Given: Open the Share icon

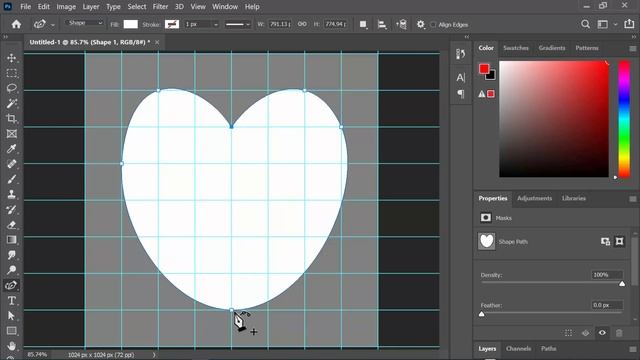Looking at the screenshot, I should point(629,24).
